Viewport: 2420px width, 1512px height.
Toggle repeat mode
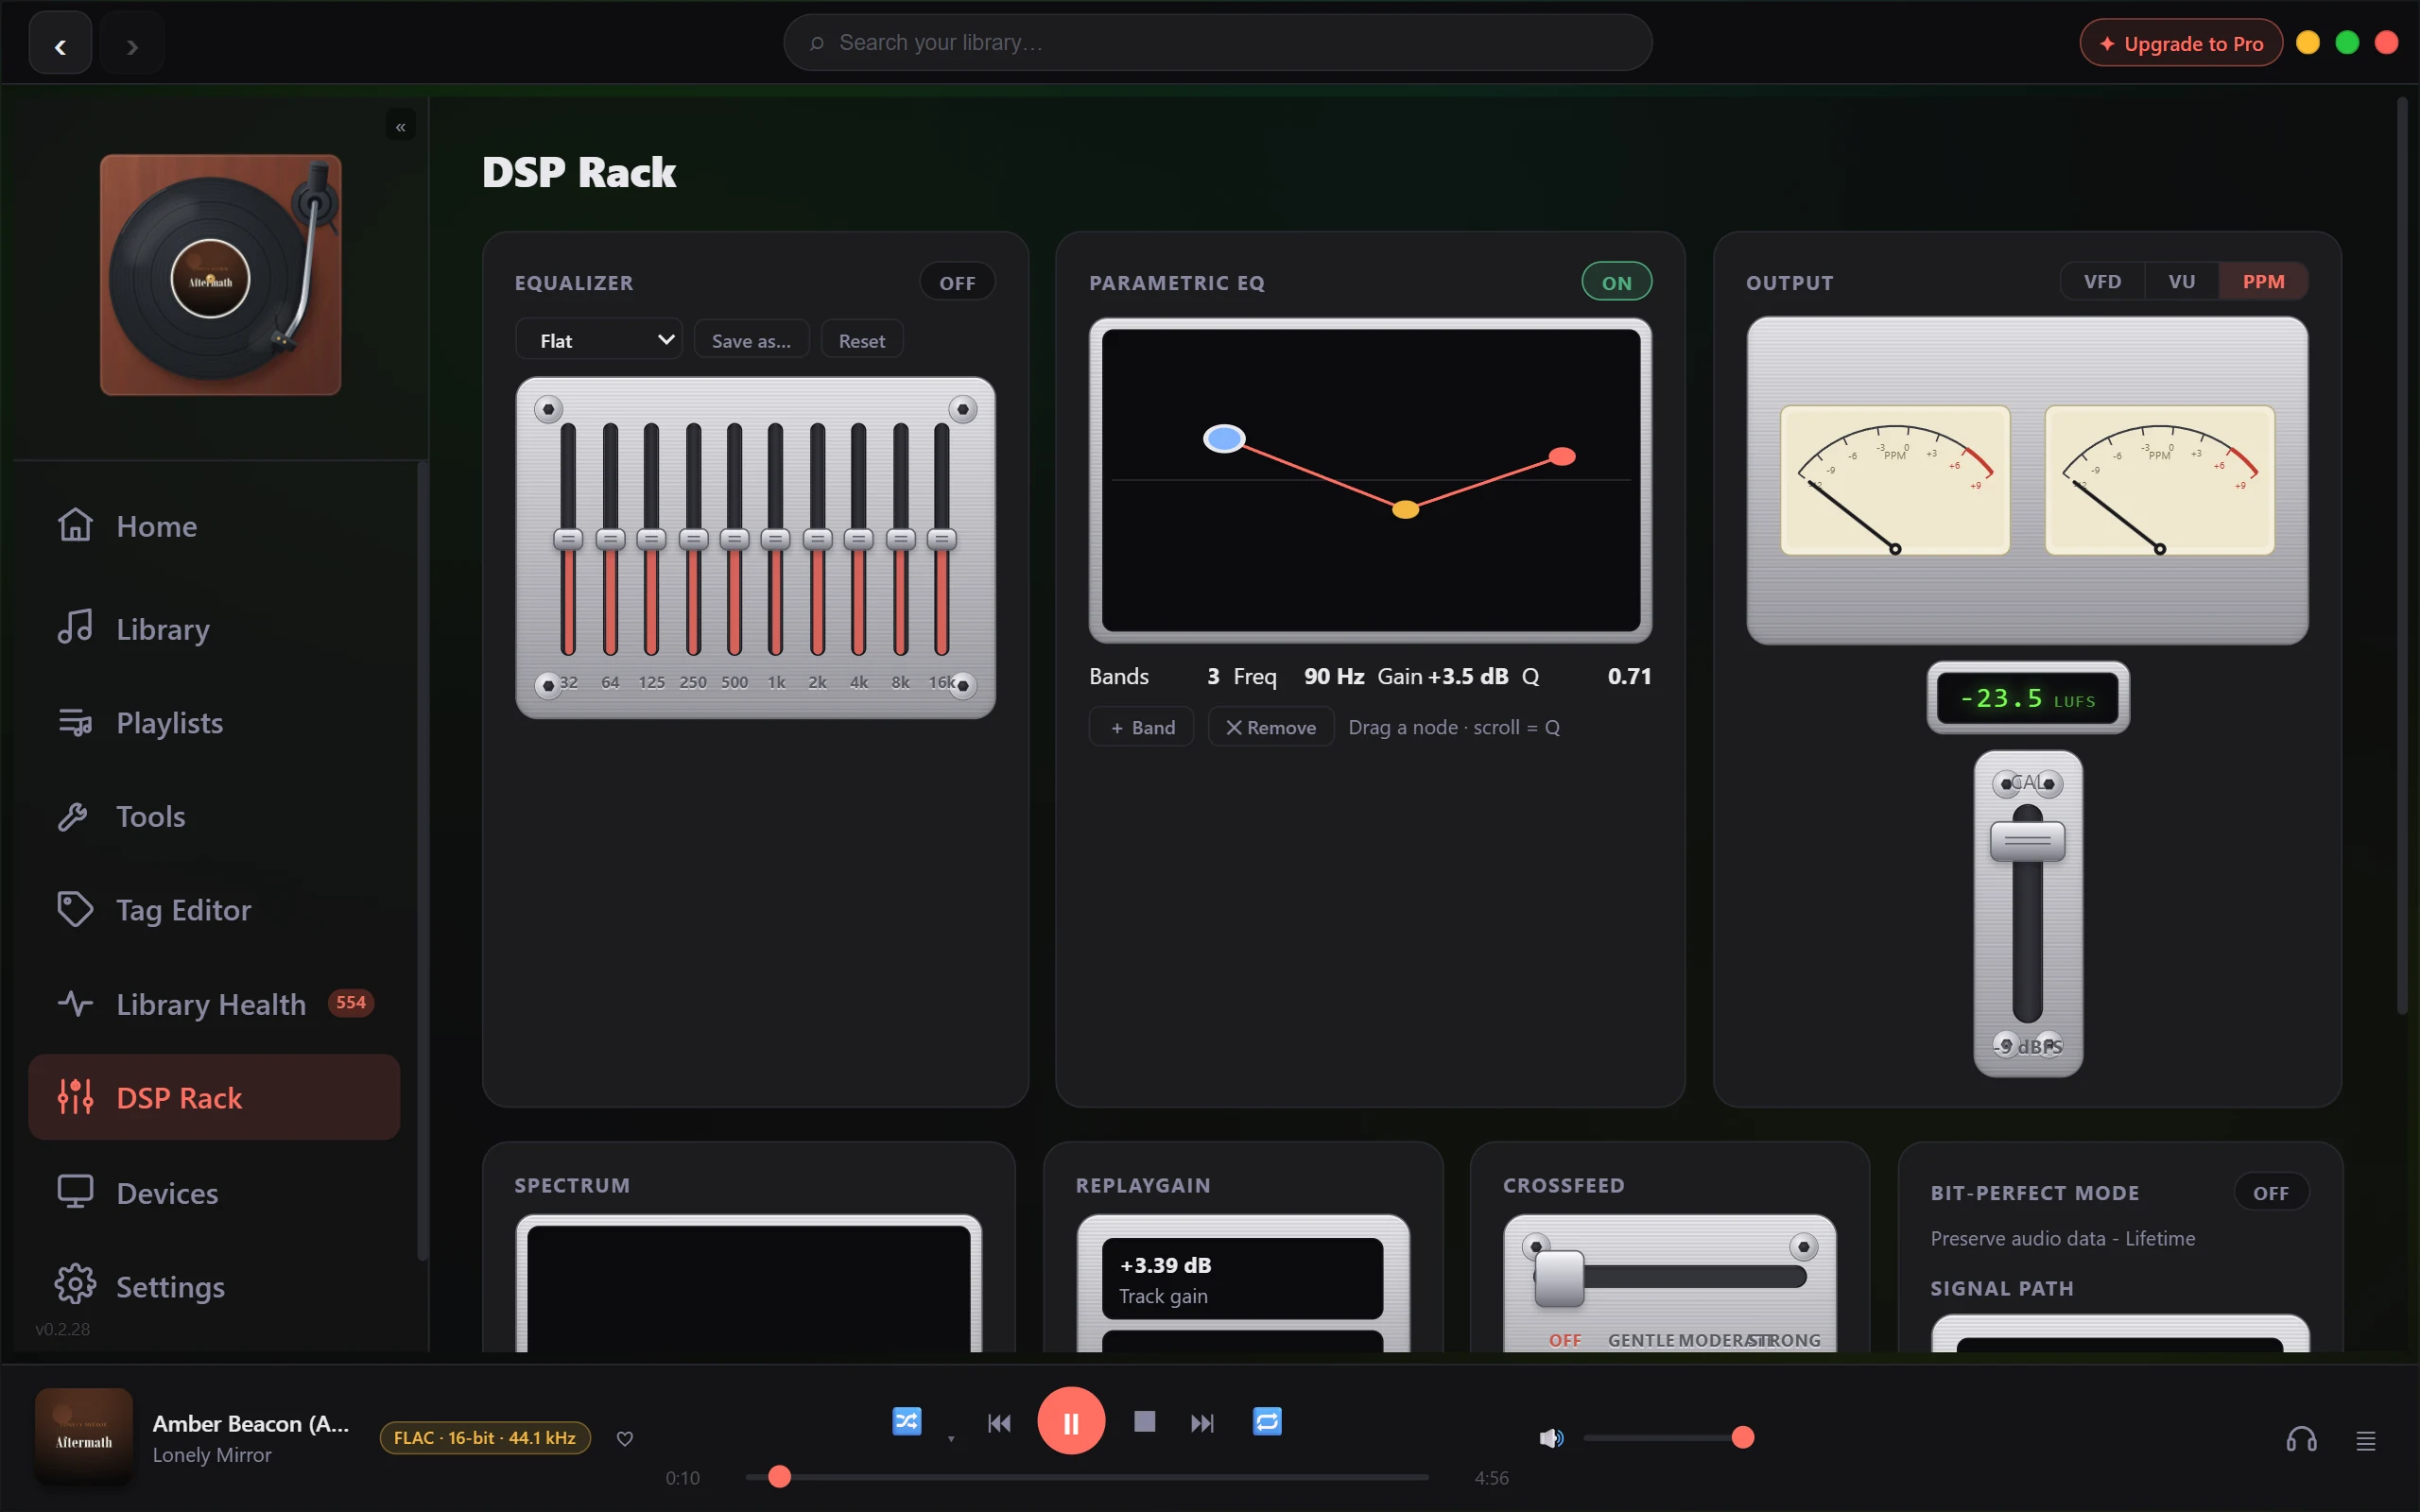coord(1267,1421)
